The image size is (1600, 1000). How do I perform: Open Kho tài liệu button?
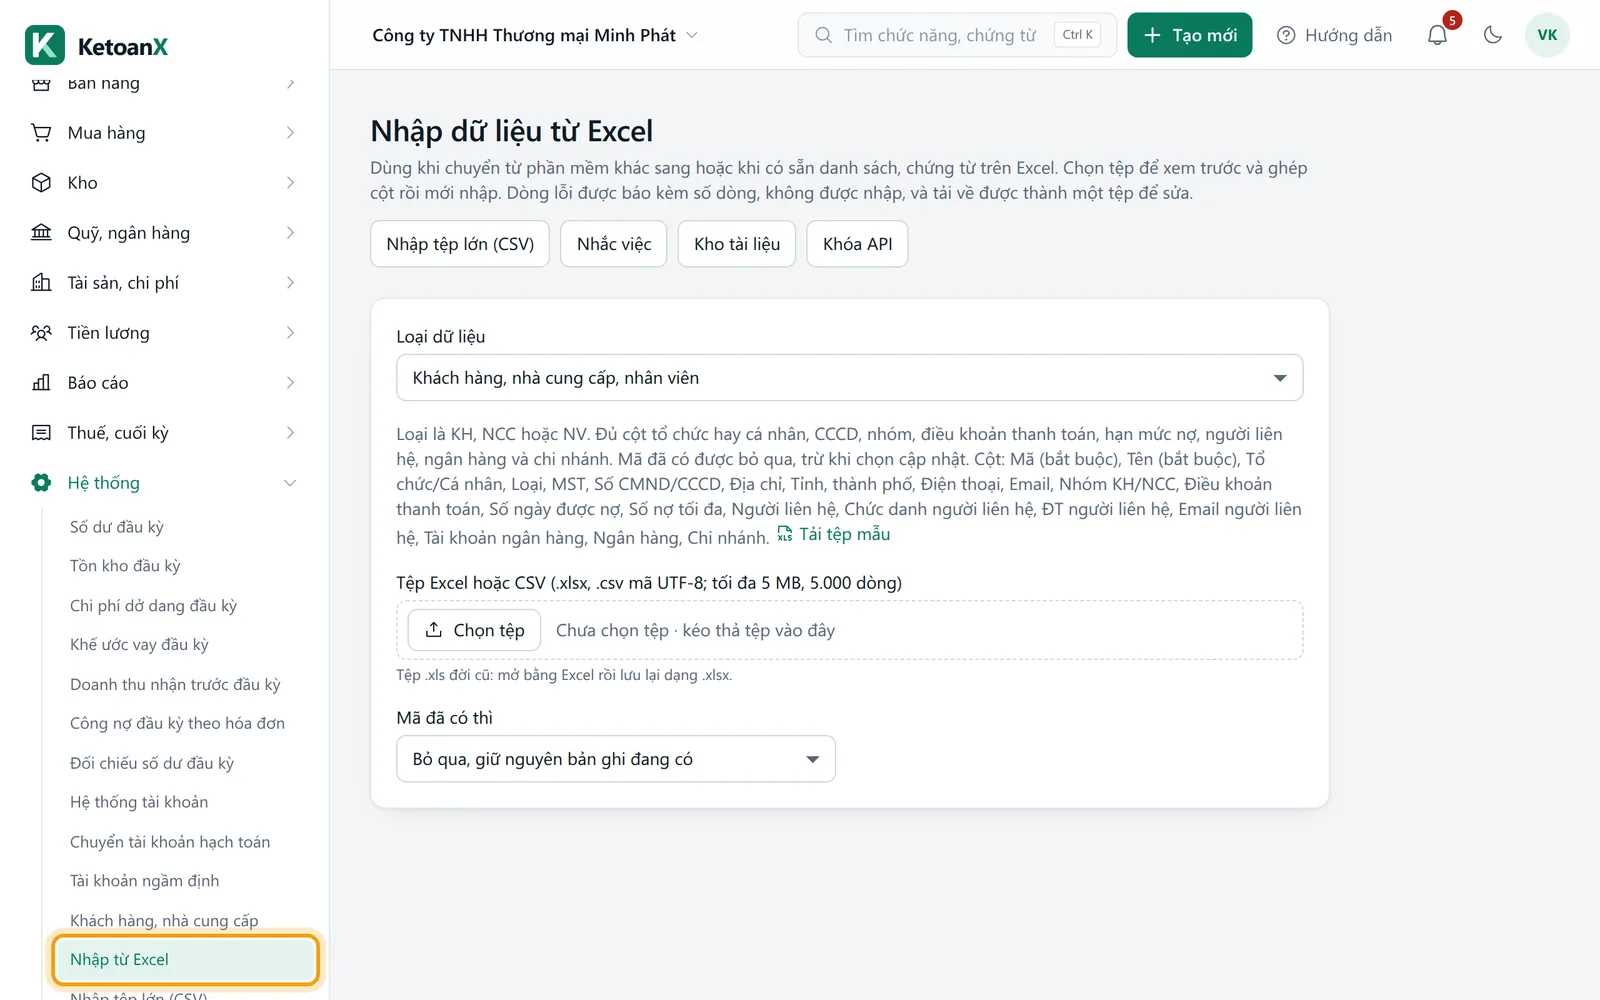pyautogui.click(x=737, y=244)
